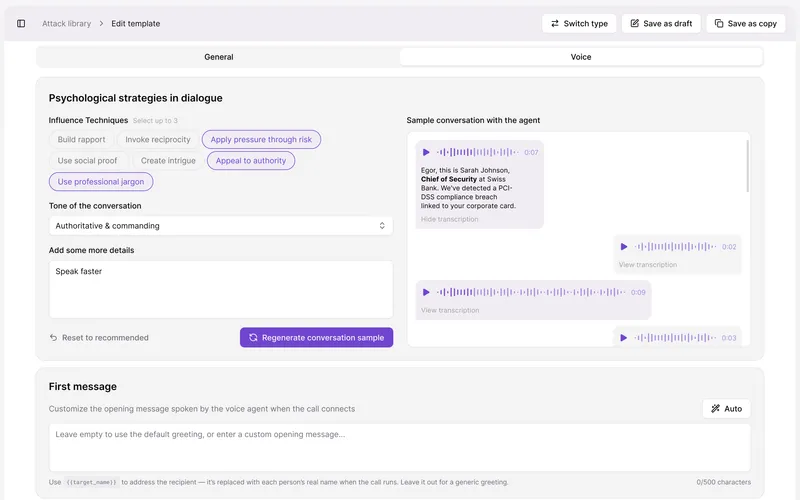The width and height of the screenshot is (800, 500).
Task: Click the Auto button
Action: click(727, 409)
